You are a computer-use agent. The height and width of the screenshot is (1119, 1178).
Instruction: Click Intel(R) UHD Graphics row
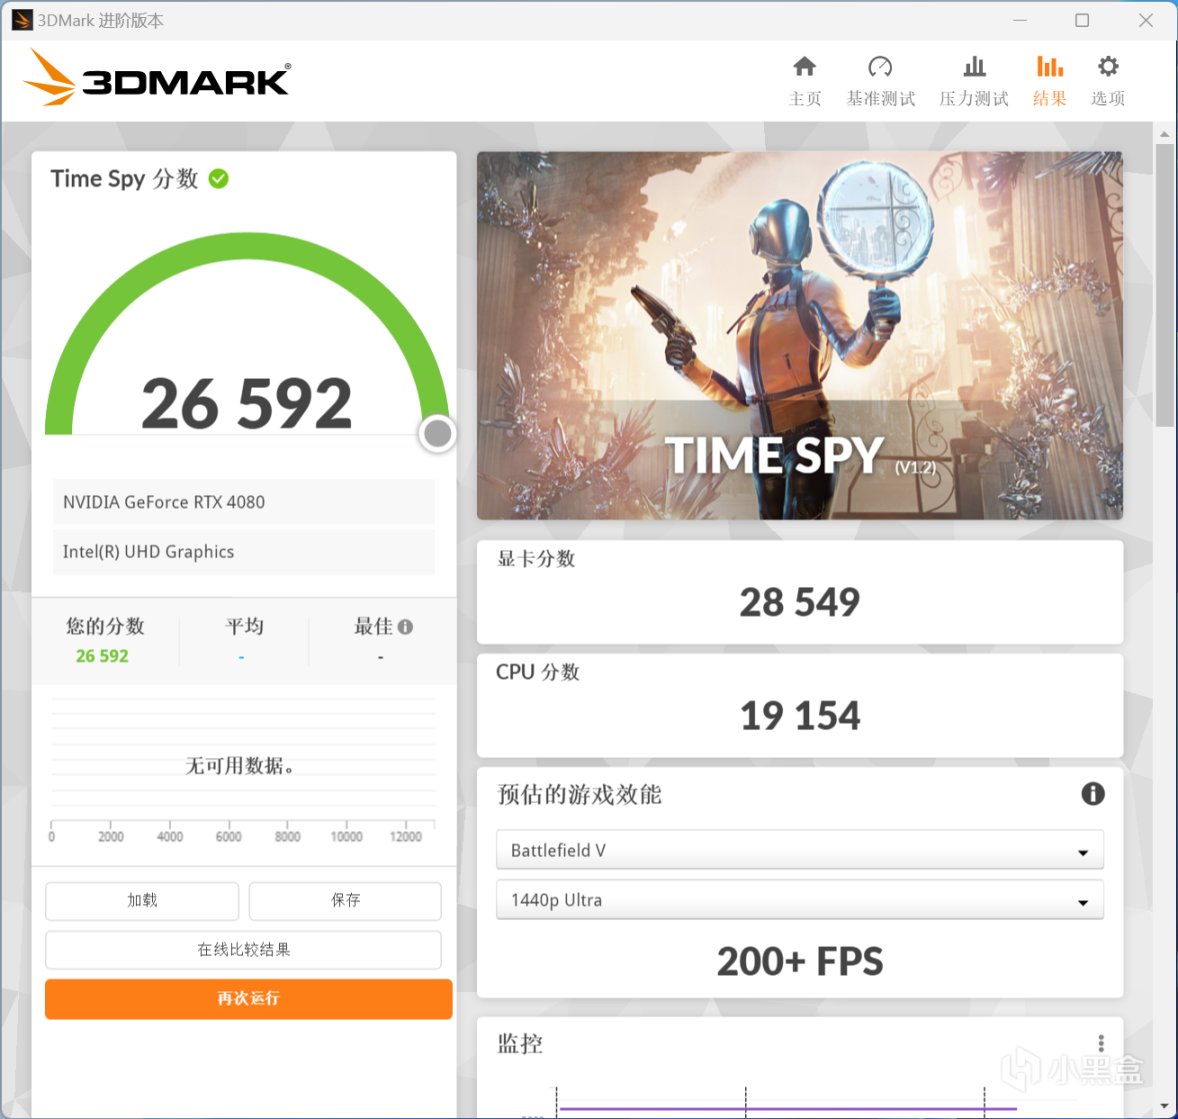tap(243, 552)
